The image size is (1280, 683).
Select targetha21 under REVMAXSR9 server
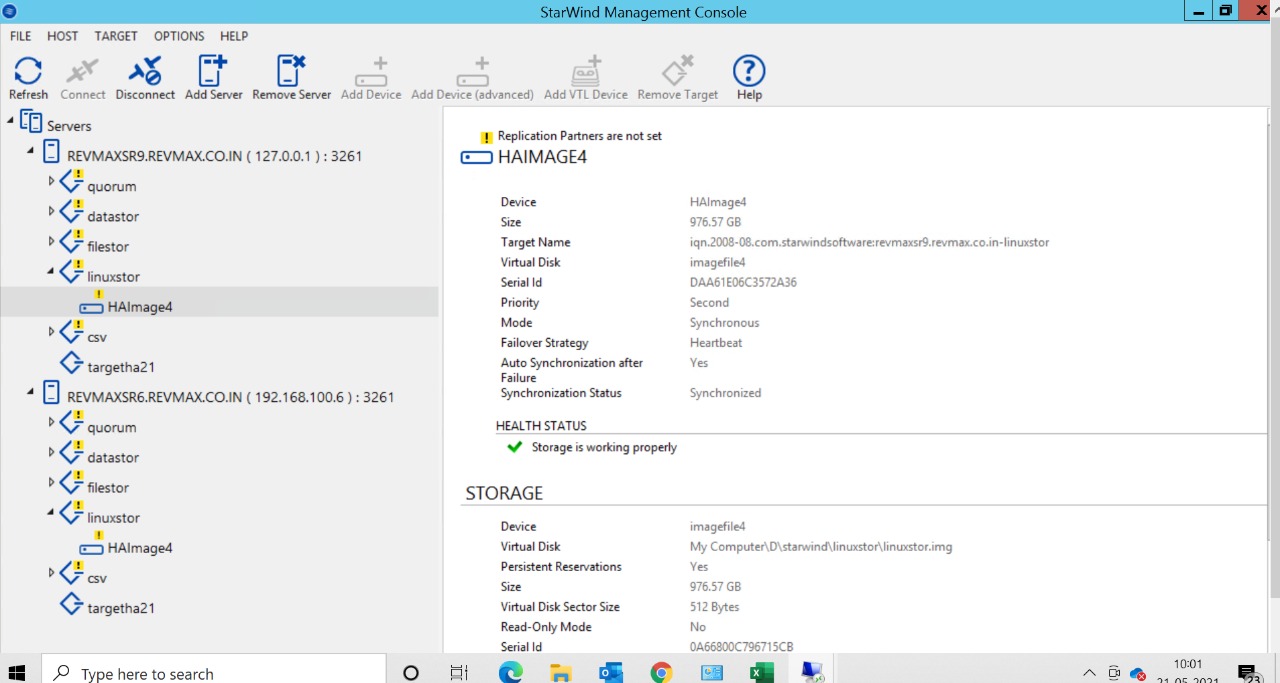point(121,367)
